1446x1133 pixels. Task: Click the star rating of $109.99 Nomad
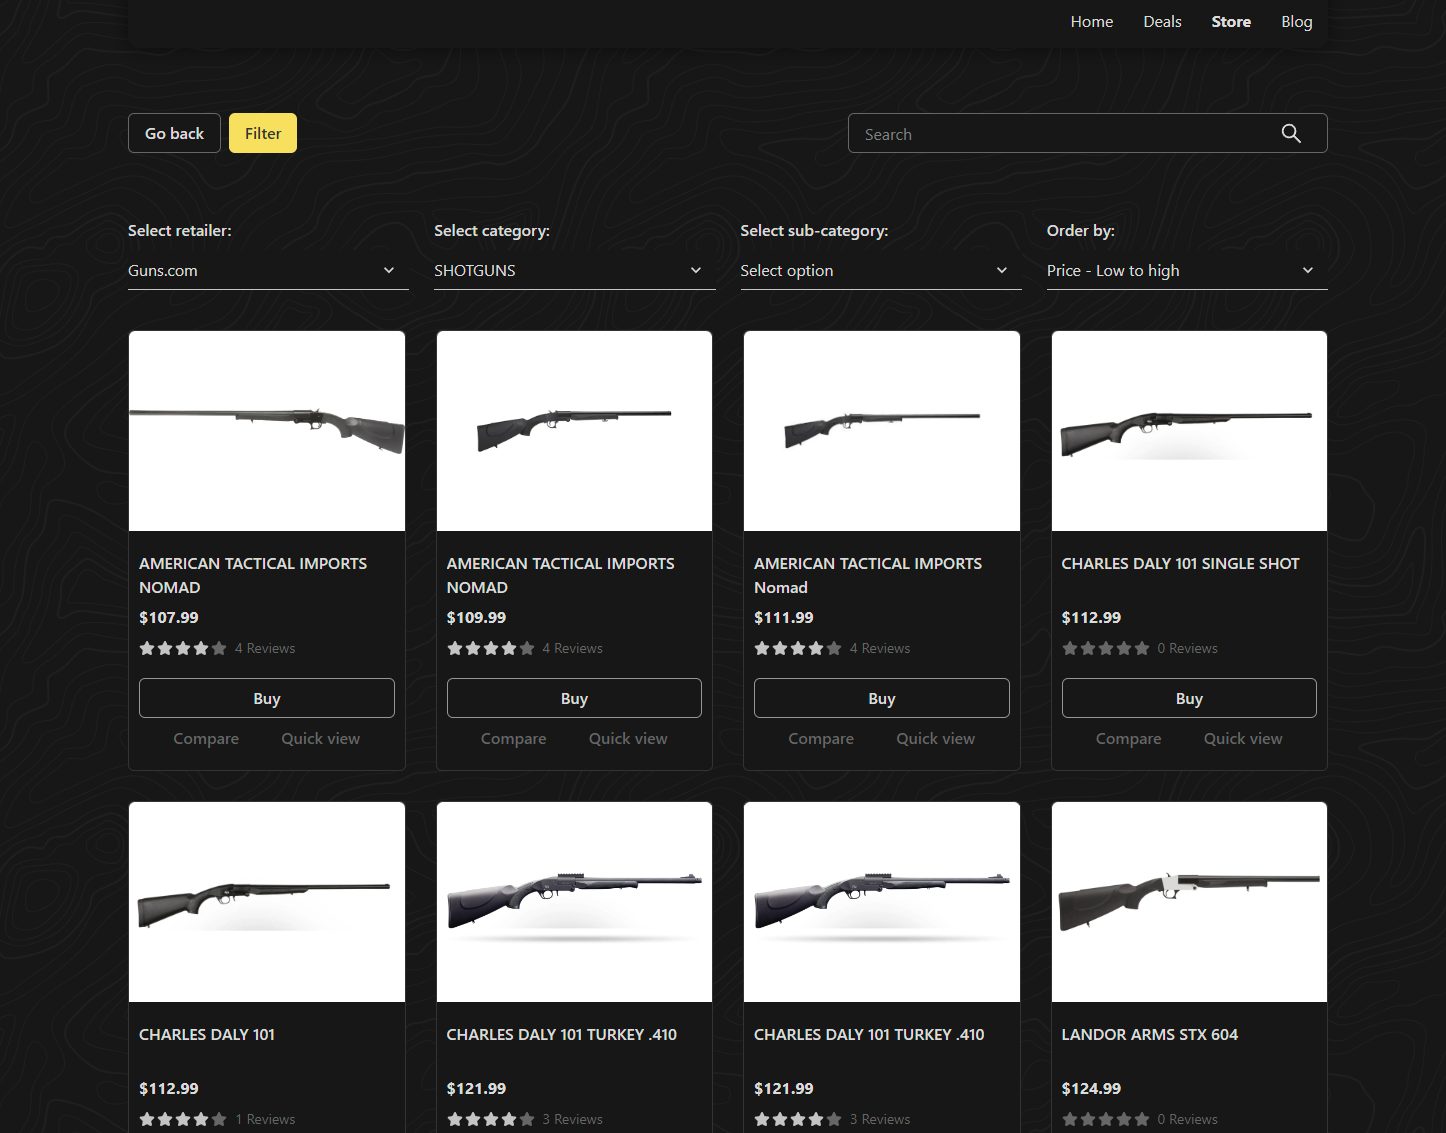point(491,649)
